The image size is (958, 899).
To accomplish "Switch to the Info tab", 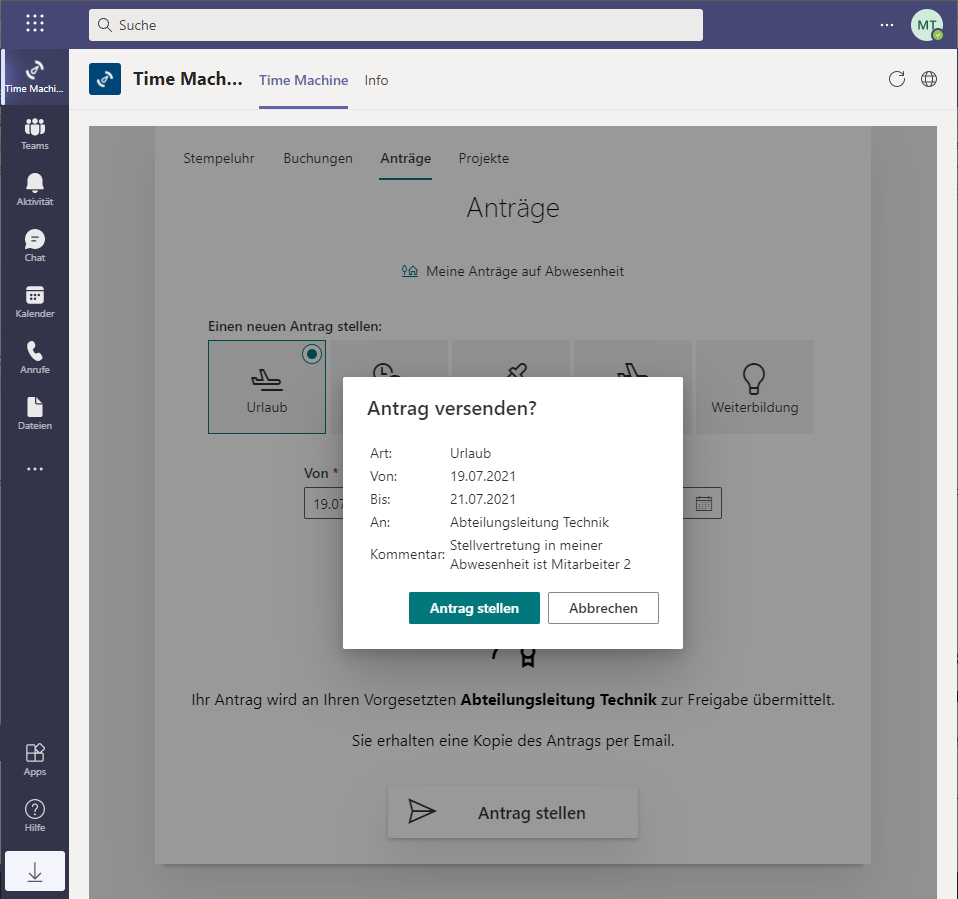I will (x=376, y=80).
